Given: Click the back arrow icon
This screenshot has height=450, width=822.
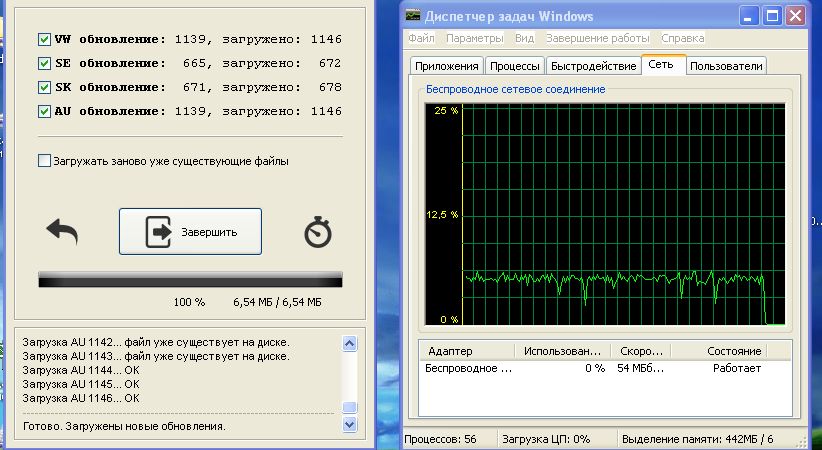Looking at the screenshot, I should pos(62,232).
